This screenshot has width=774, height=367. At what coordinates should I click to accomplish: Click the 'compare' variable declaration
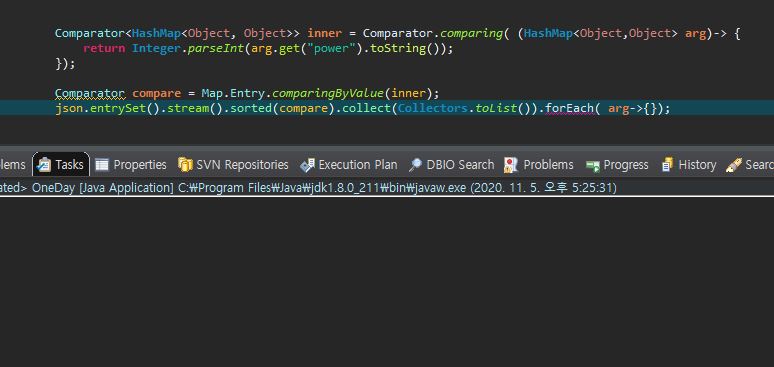point(156,93)
